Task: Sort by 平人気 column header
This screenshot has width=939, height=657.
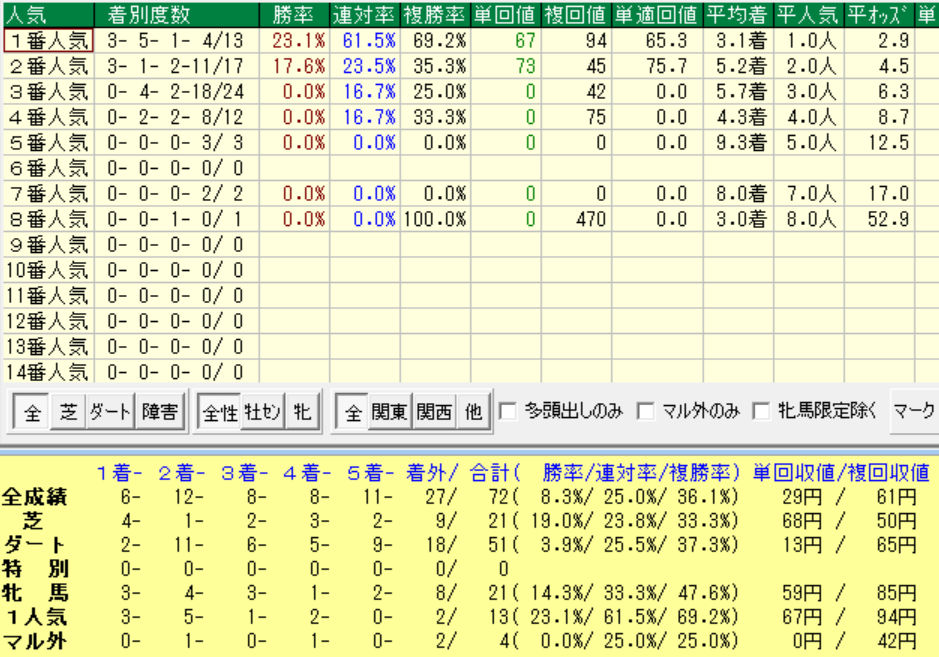Action: click(x=809, y=15)
